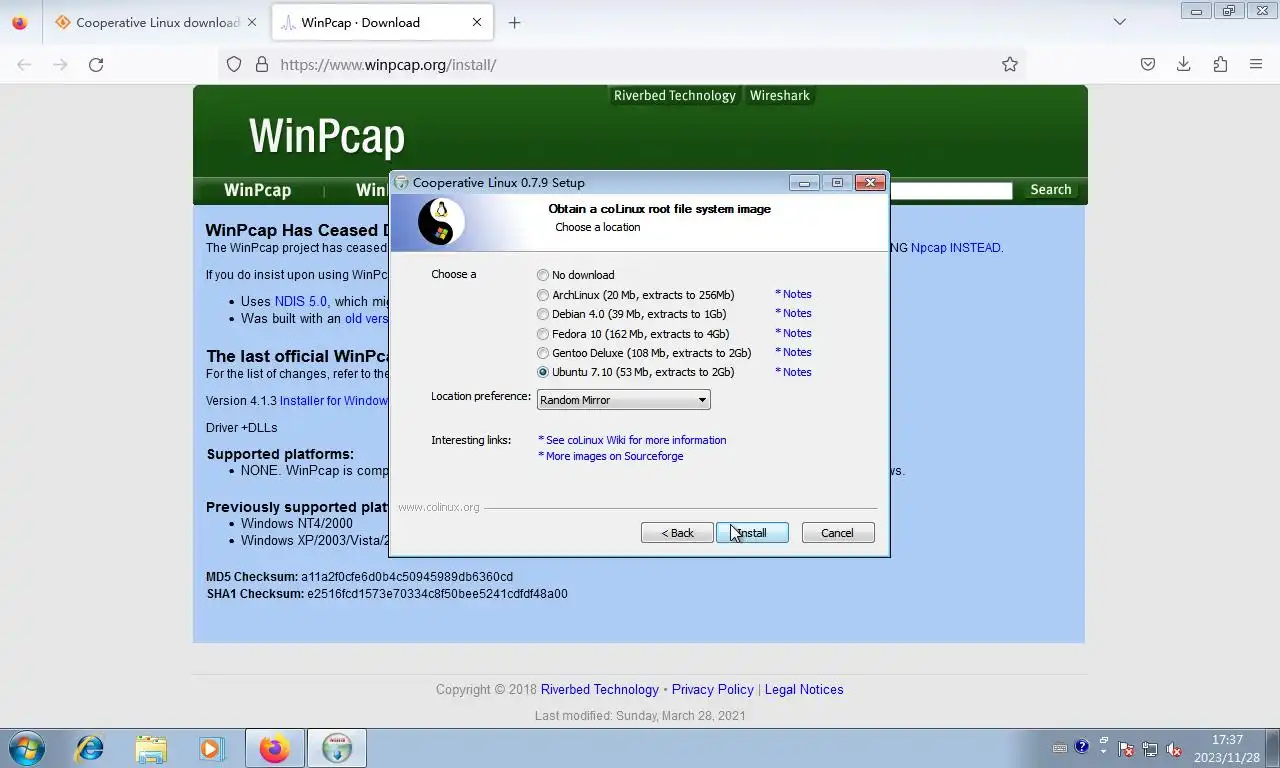This screenshot has height=768, width=1280.
Task: Choose the ArchLinux radio option
Action: click(636, 295)
